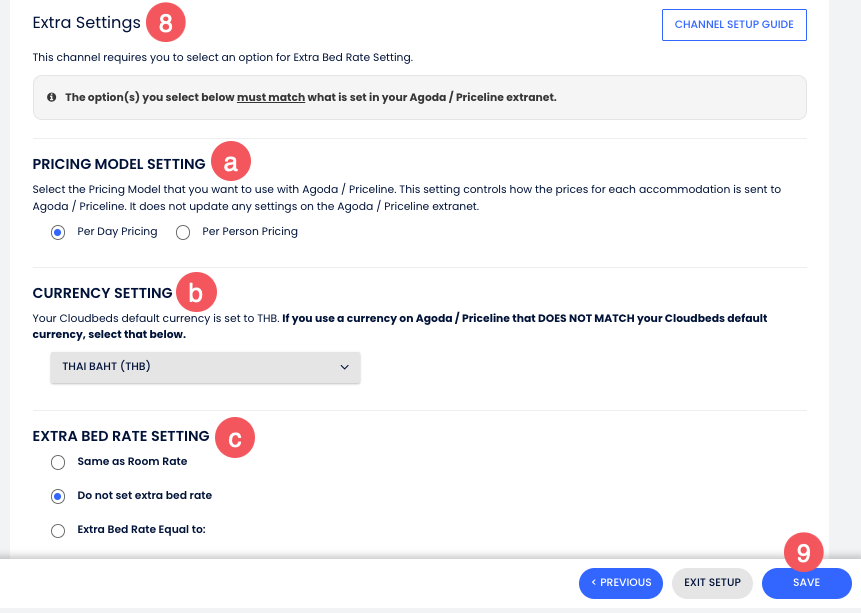861x613 pixels.
Task: Select Do not set extra bed rate
Action: coord(58,496)
